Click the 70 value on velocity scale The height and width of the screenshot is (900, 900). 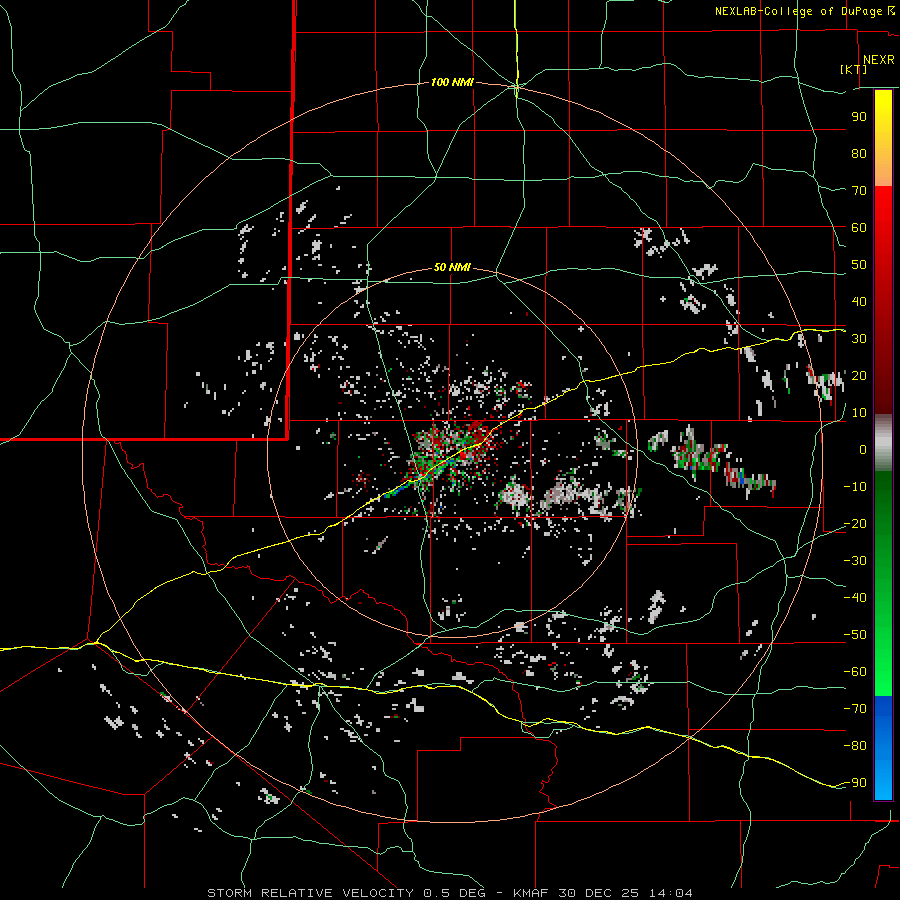point(859,191)
